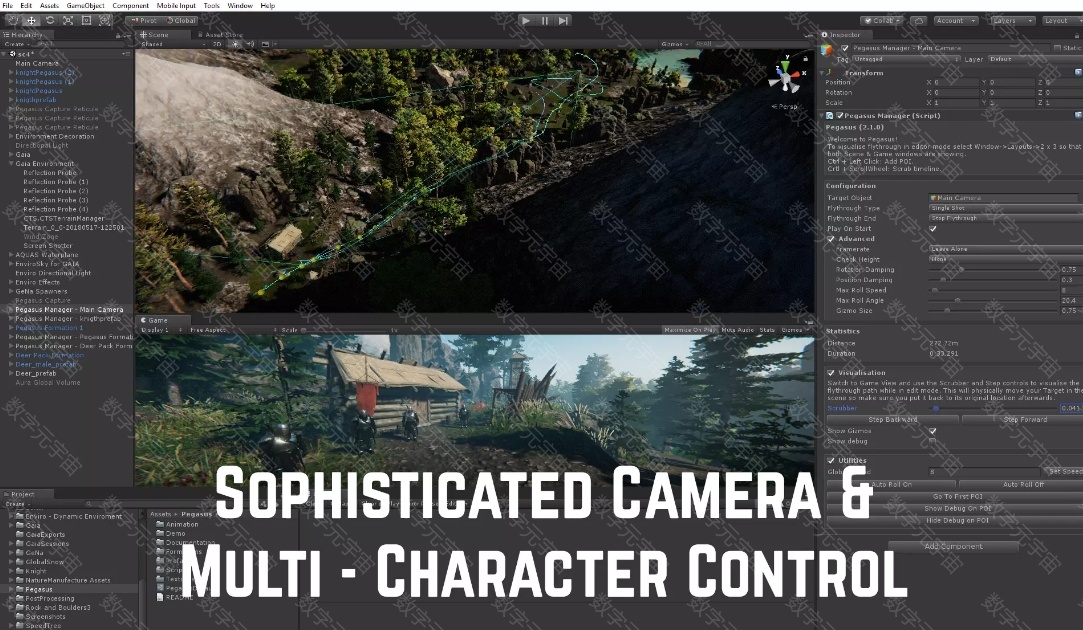Select the Move tool in toolbar

point(31,20)
